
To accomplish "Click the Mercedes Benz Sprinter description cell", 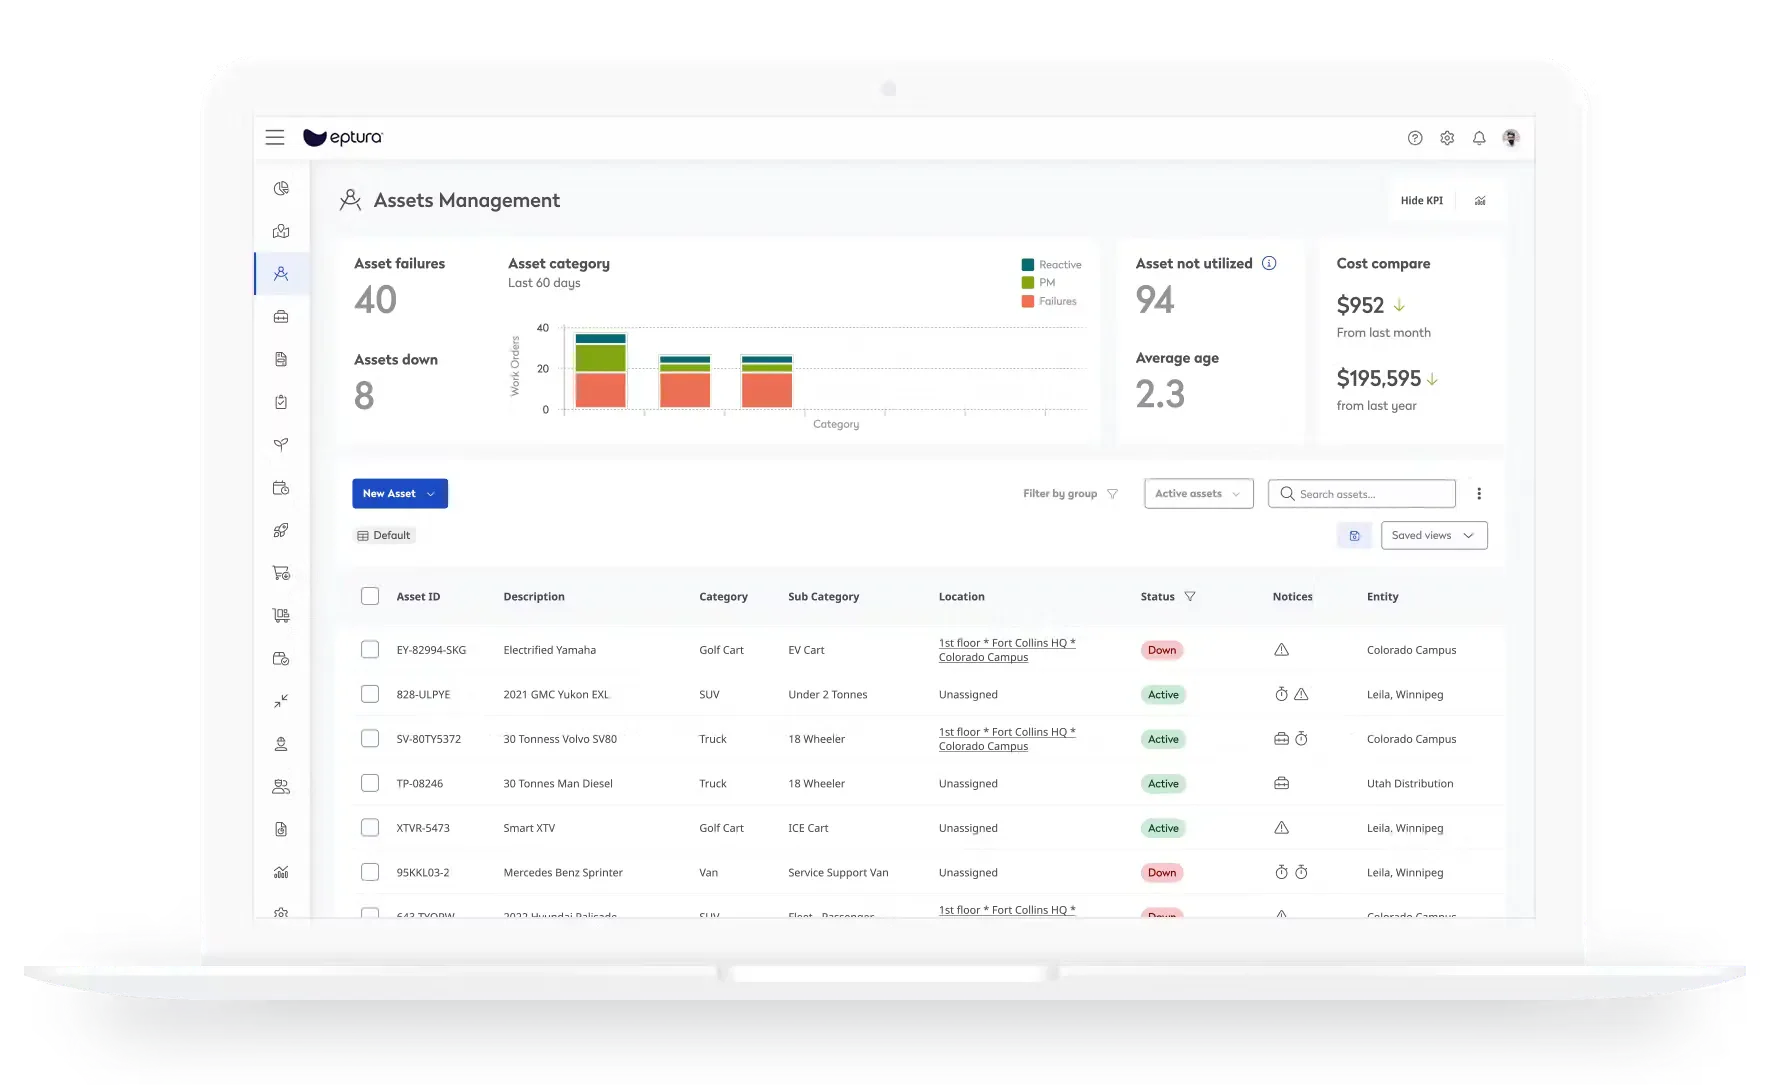I will click(x=563, y=872).
